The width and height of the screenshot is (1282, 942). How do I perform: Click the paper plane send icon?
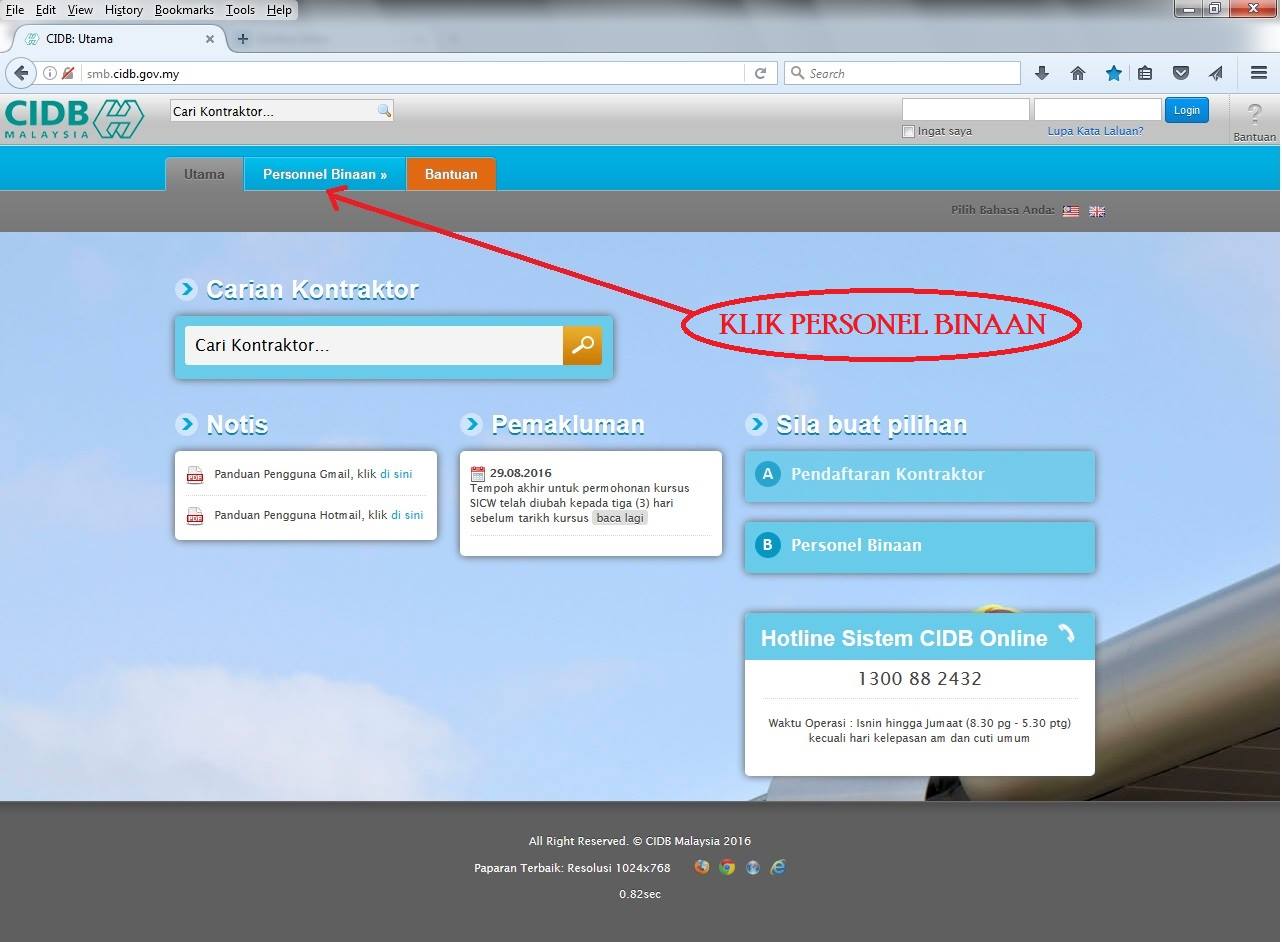pyautogui.click(x=1216, y=73)
